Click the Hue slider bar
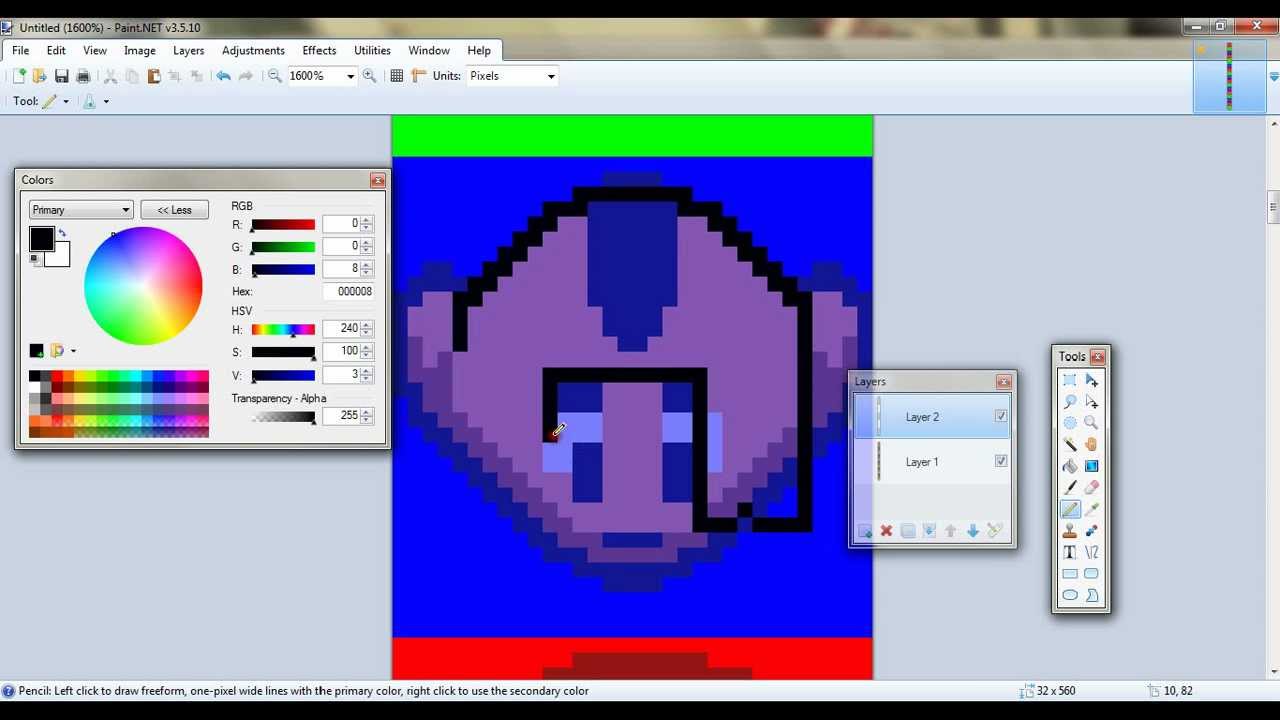1280x720 pixels. (x=283, y=329)
